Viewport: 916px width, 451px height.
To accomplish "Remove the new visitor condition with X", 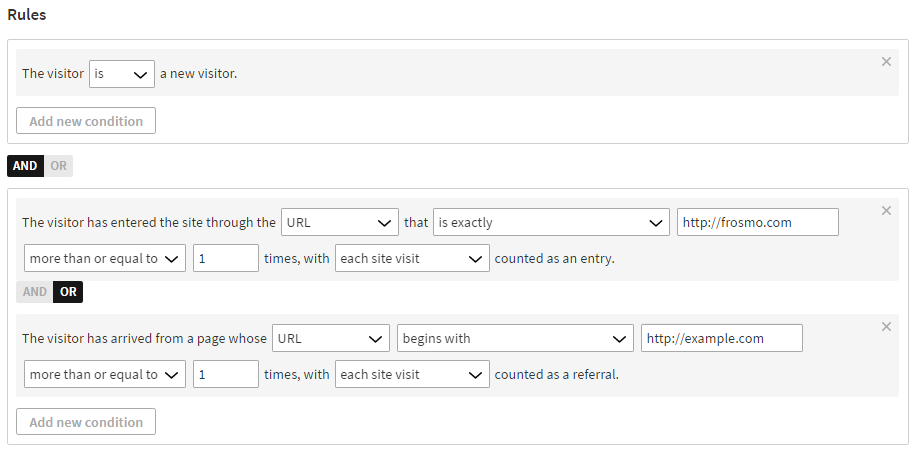I will [886, 62].
